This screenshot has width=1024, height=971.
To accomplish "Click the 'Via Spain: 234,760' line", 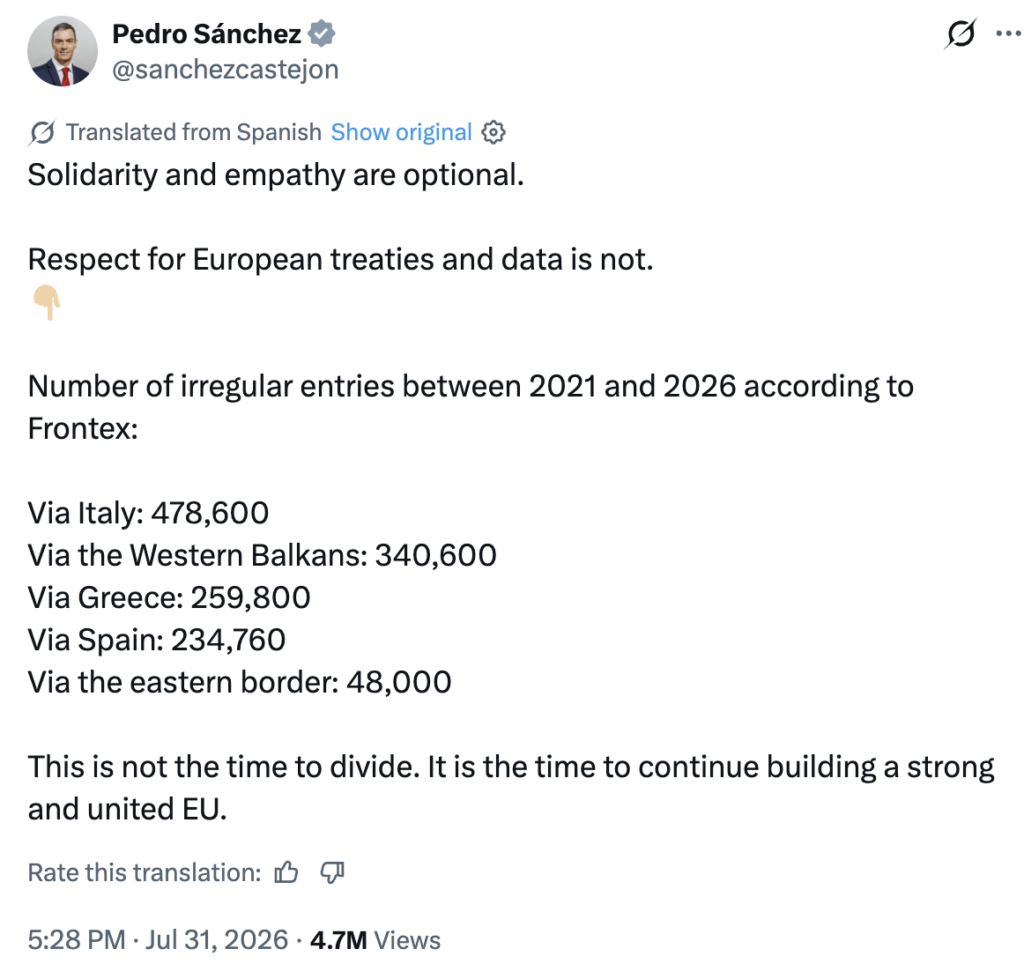I will click(x=157, y=640).
